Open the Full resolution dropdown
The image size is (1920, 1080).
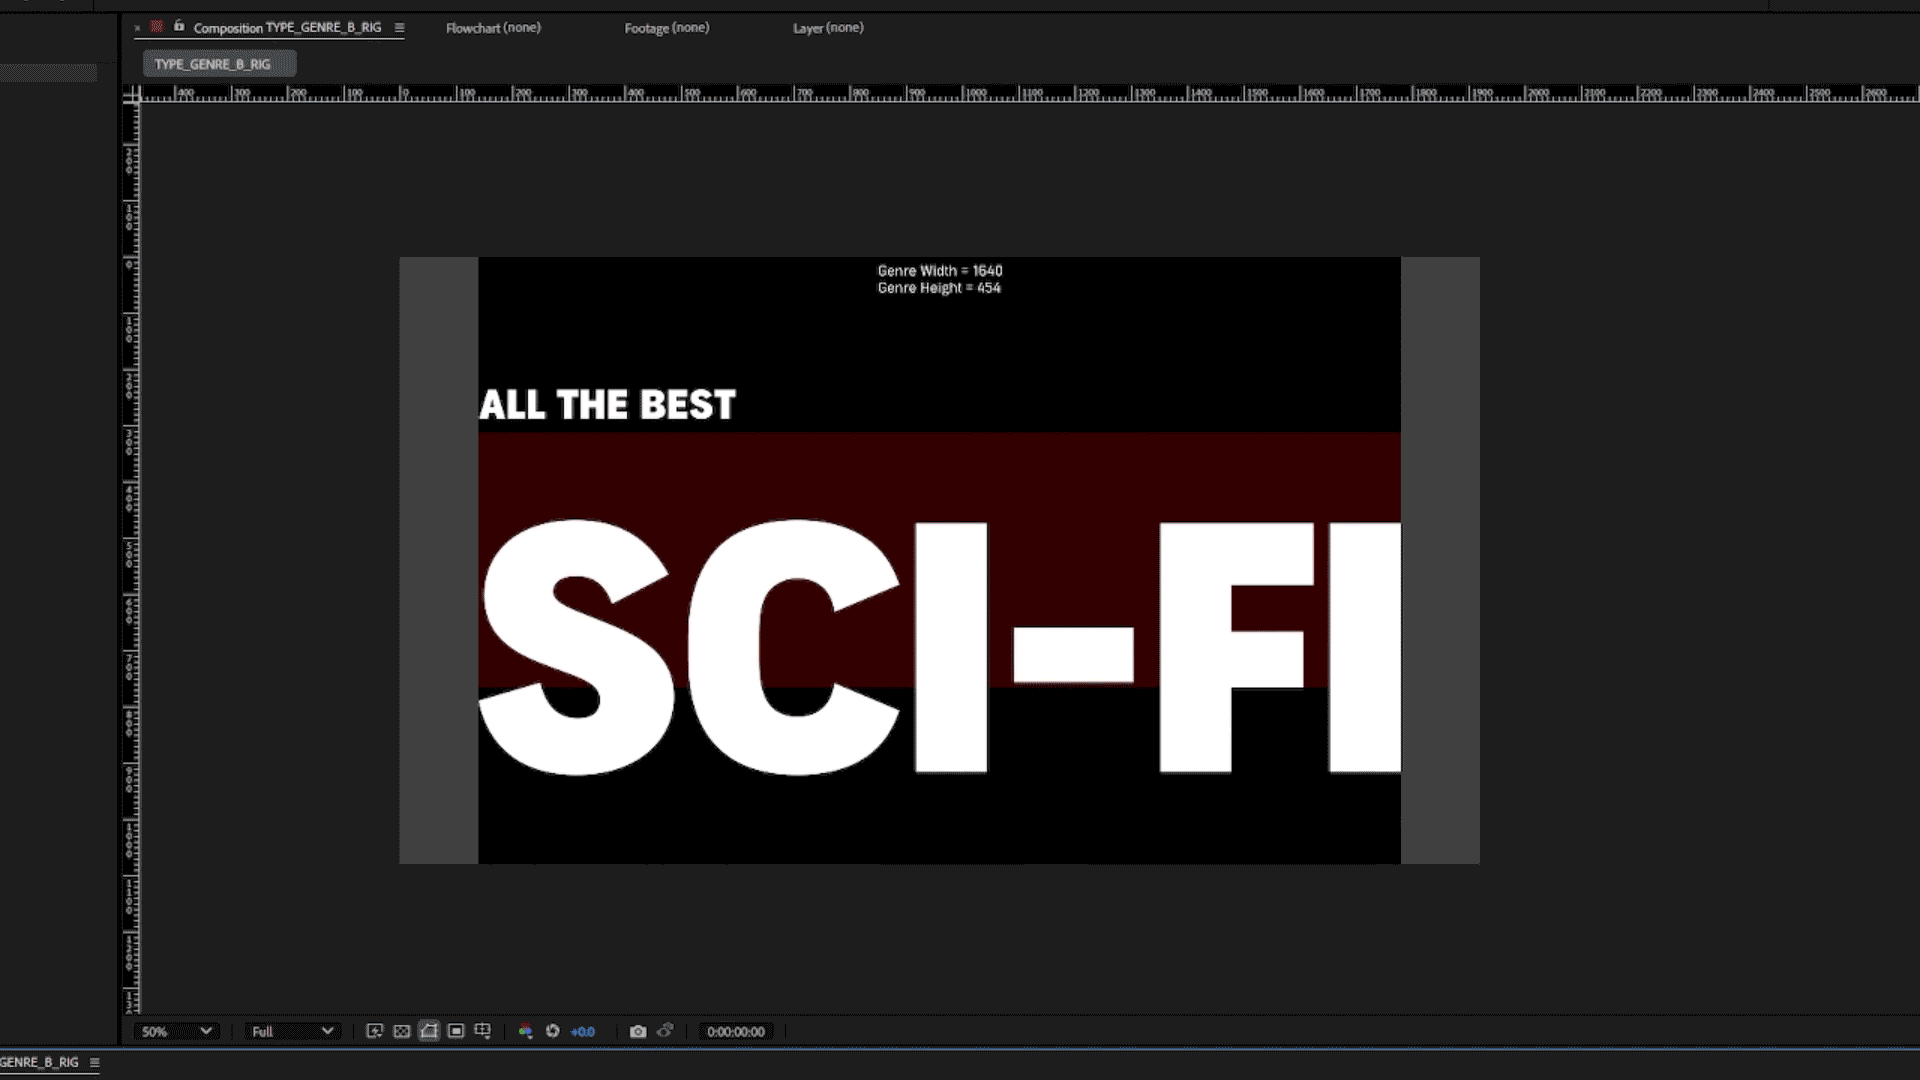pos(292,1031)
